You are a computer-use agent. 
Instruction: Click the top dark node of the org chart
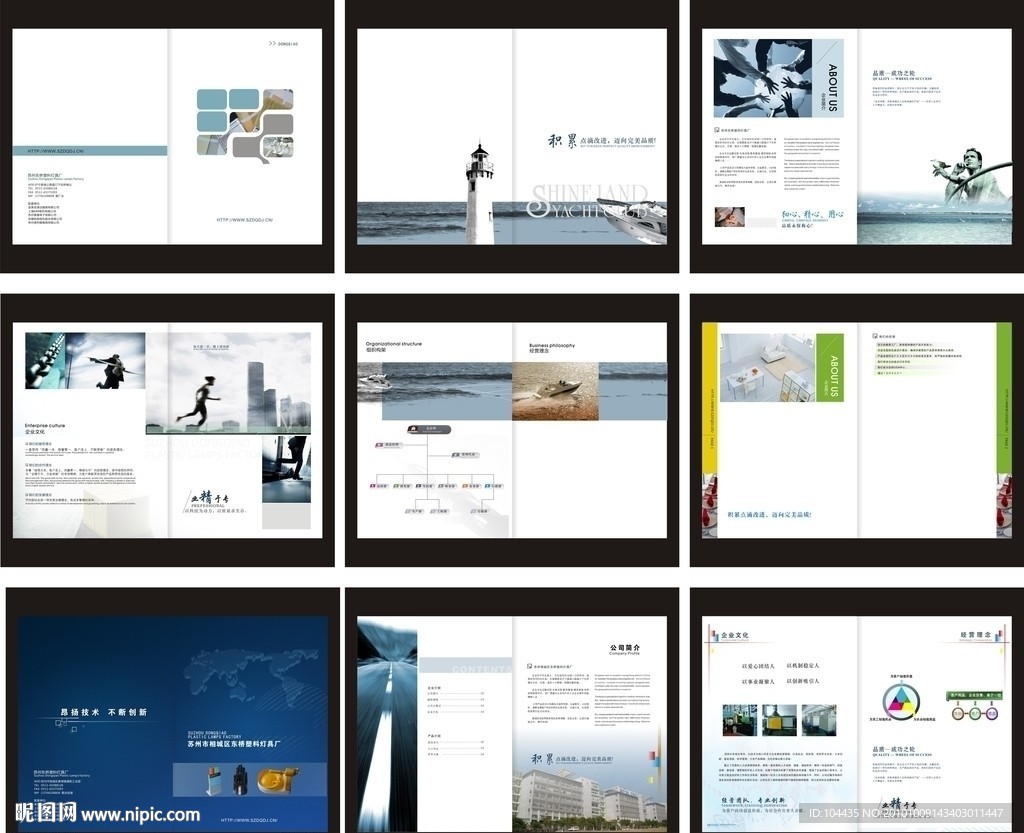pyautogui.click(x=429, y=430)
